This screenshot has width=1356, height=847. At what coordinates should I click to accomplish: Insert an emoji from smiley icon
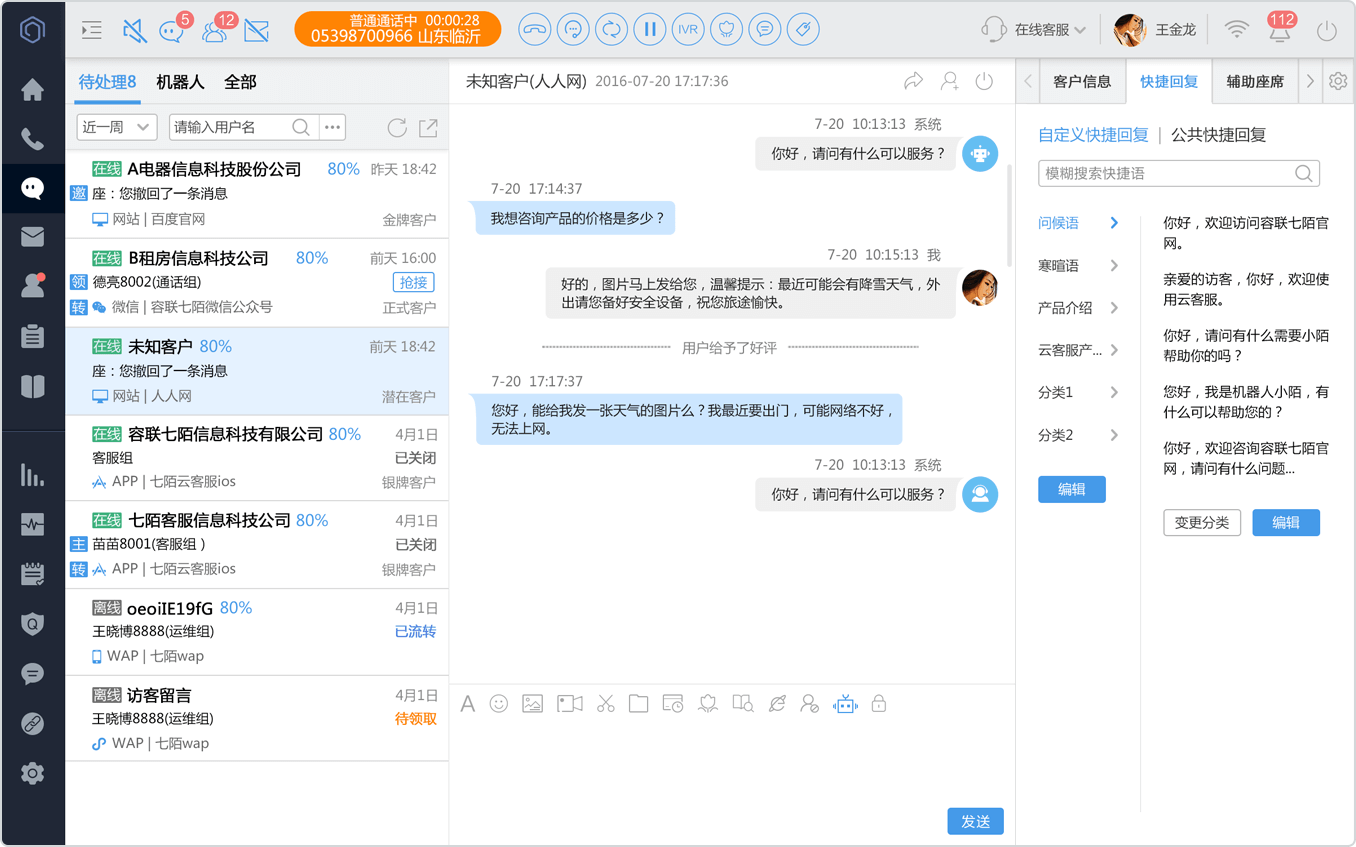(499, 704)
